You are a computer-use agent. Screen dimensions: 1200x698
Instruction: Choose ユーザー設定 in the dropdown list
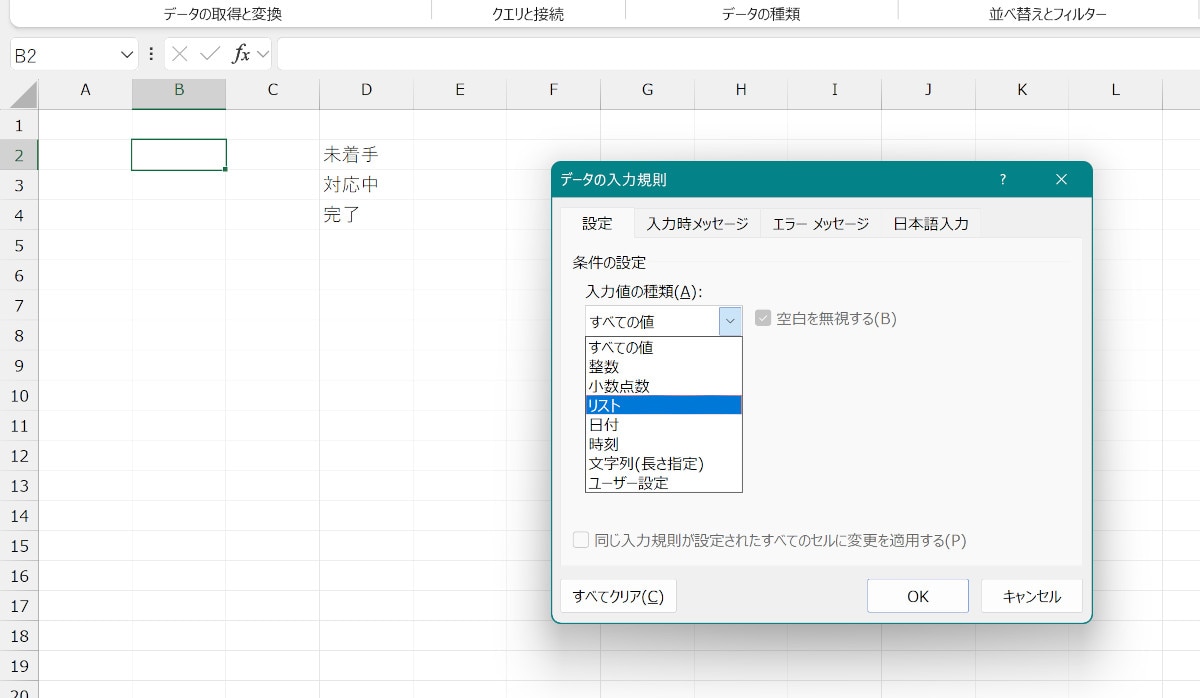click(663, 483)
